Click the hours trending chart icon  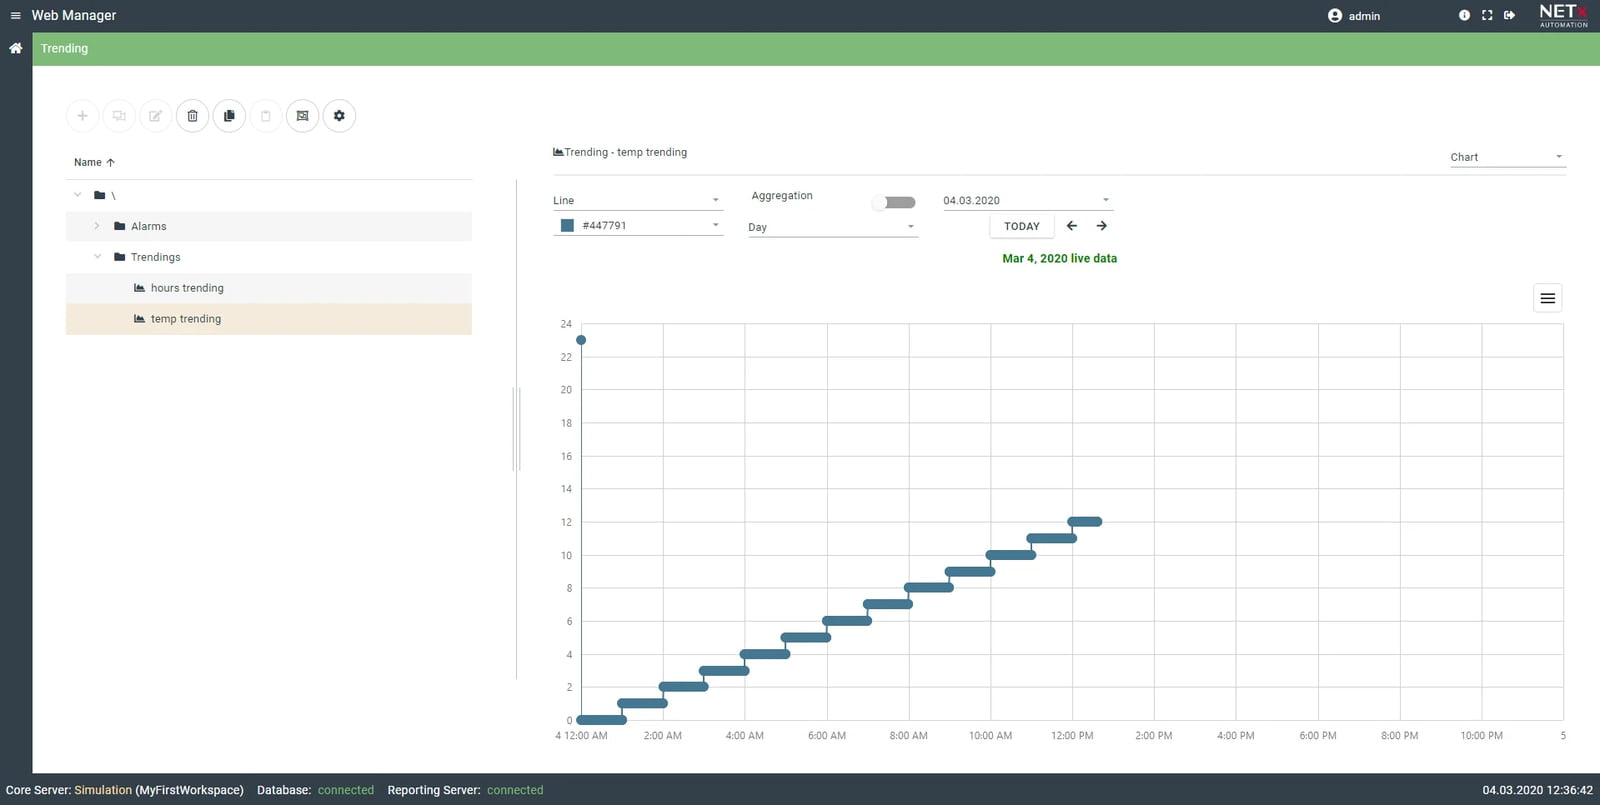point(139,288)
